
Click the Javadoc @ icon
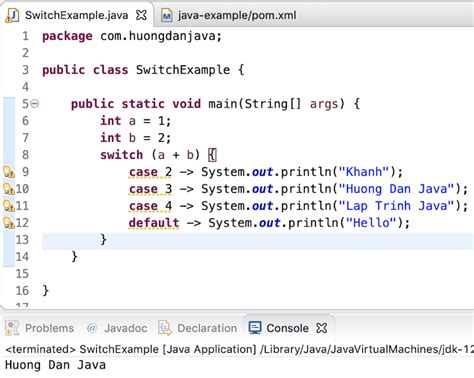pyautogui.click(x=92, y=328)
